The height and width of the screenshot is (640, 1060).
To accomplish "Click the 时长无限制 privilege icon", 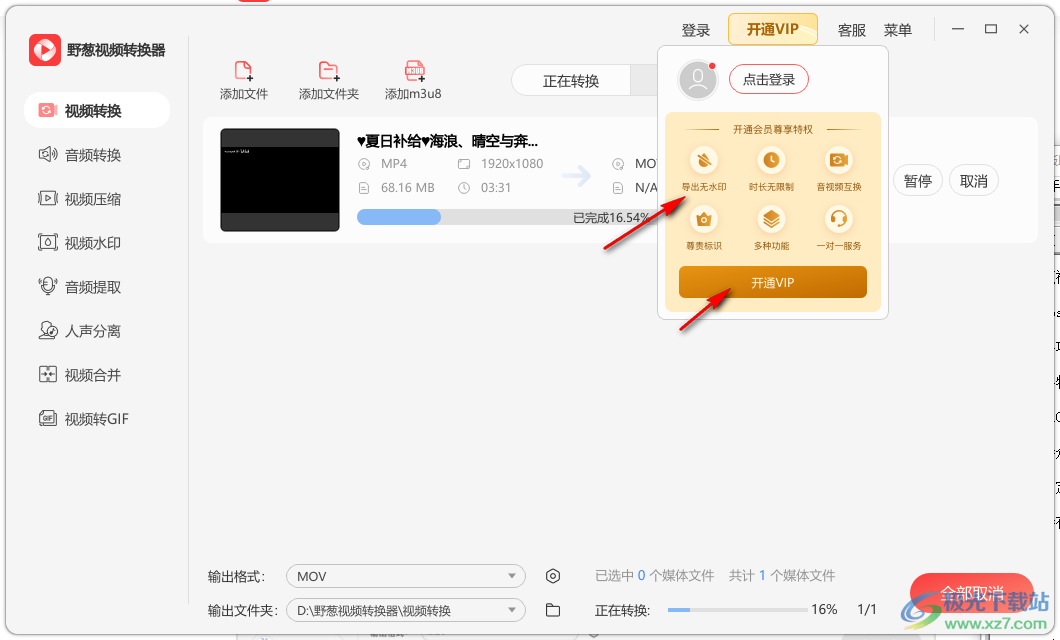I will coord(771,161).
